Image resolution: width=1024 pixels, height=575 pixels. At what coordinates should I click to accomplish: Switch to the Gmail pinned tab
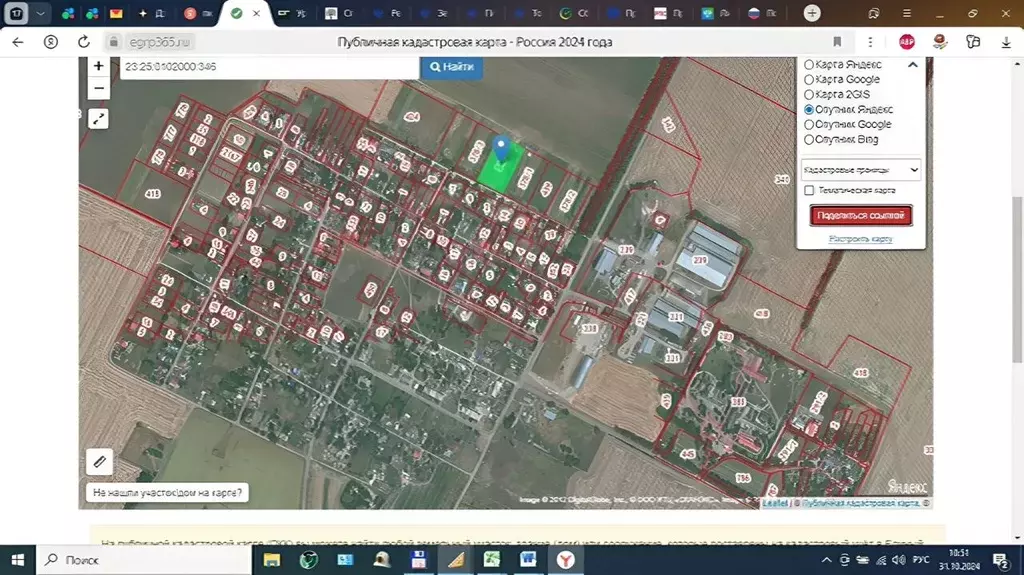click(x=116, y=13)
